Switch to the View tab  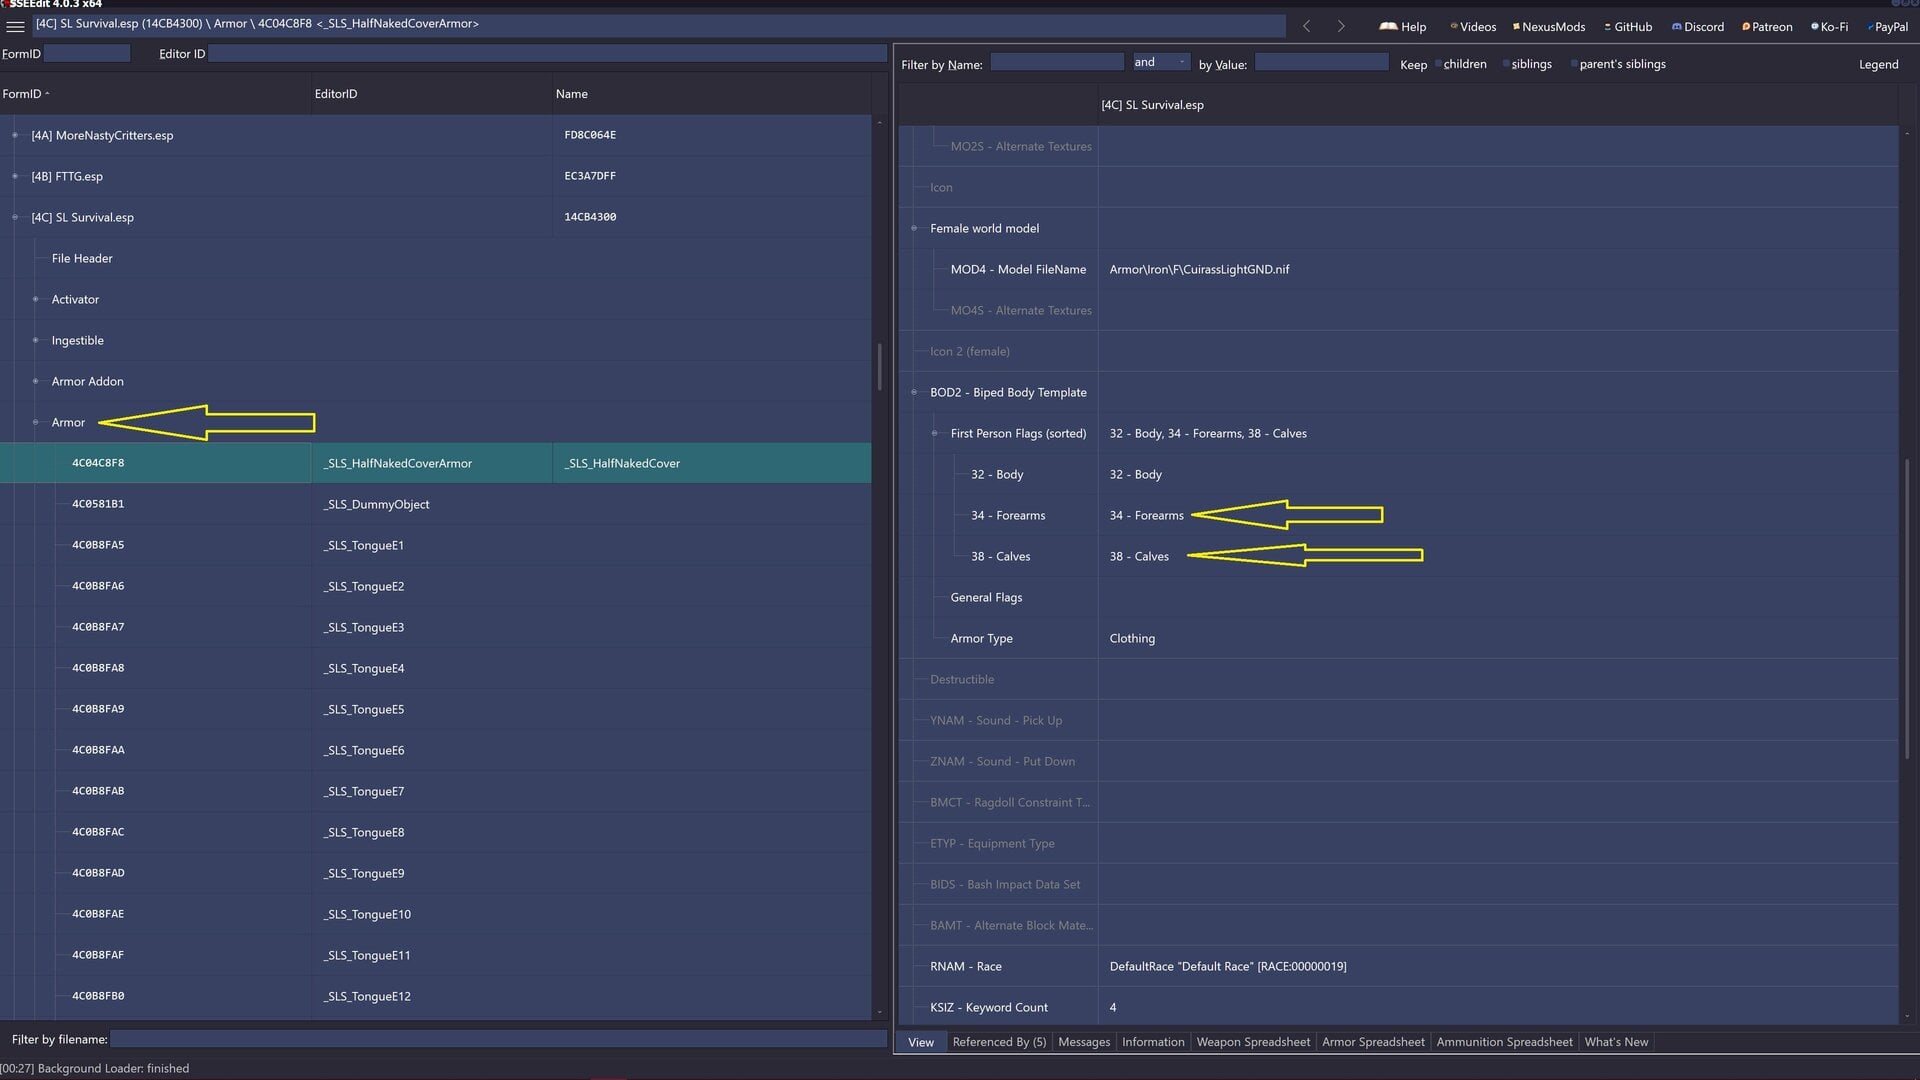921,1042
